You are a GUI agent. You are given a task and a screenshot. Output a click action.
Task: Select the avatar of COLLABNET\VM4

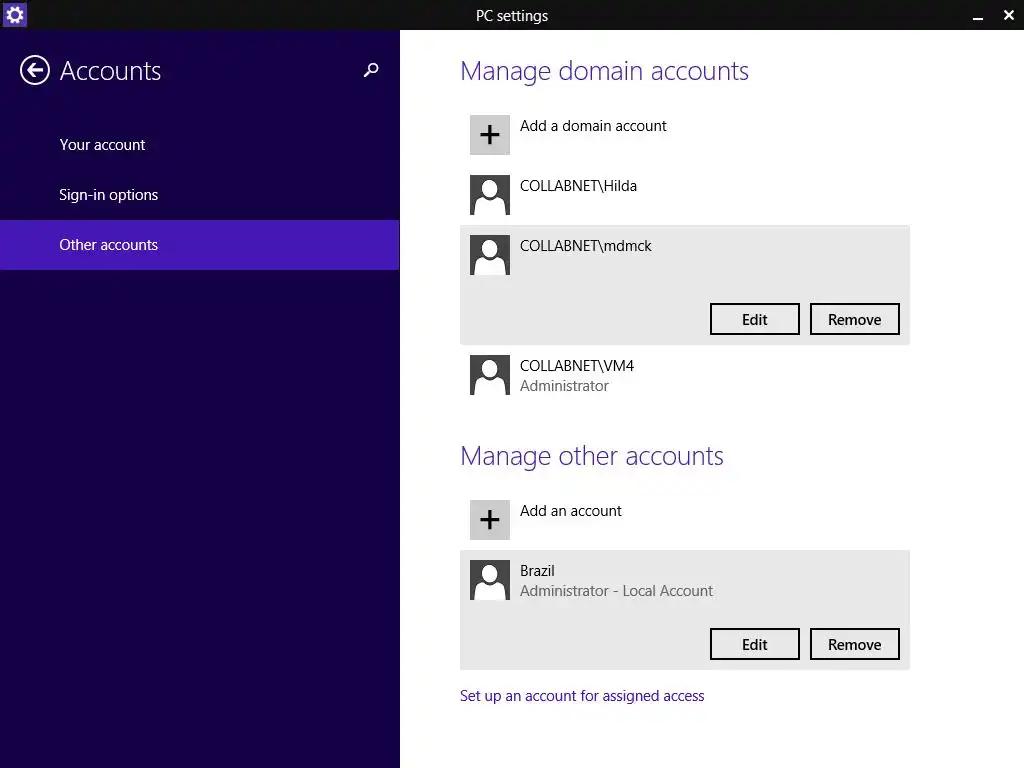click(490, 375)
